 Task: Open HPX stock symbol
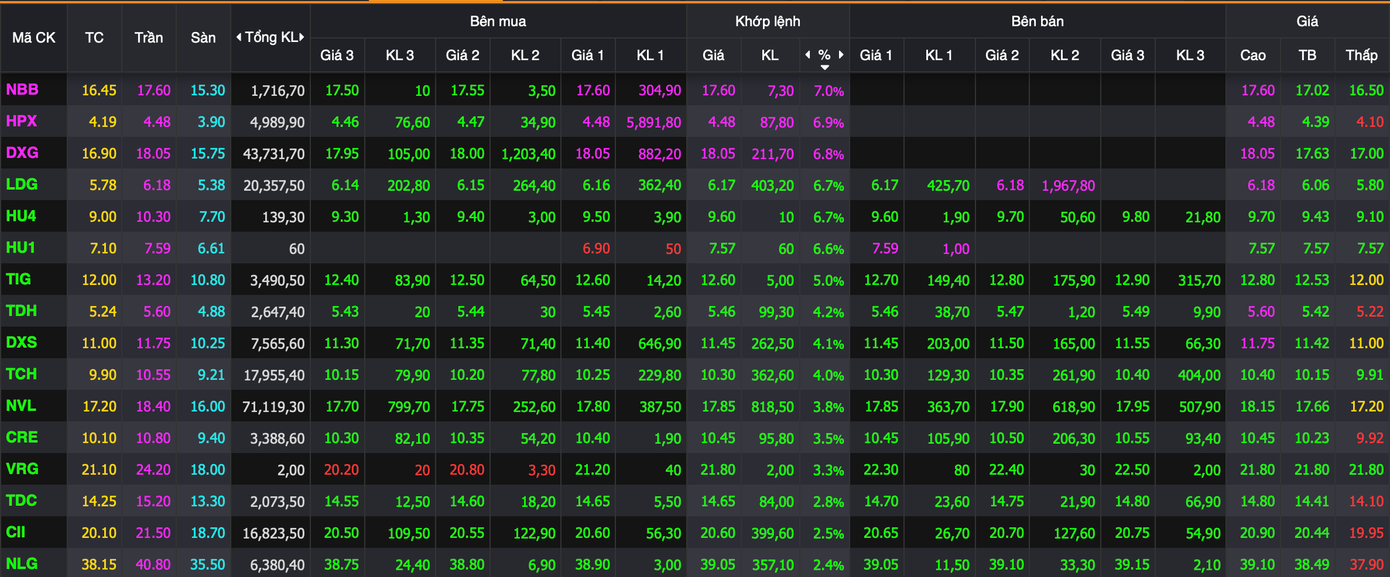pos(21,121)
